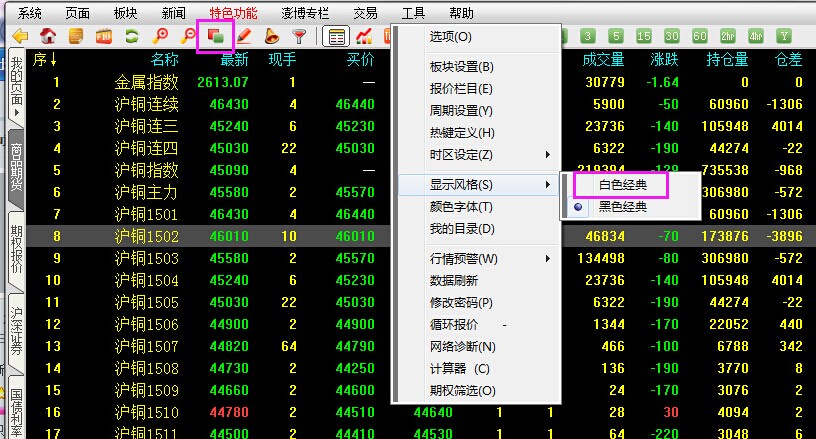This screenshot has width=816, height=439.
Task: Click the red pencil drawing icon
Action: point(243,36)
